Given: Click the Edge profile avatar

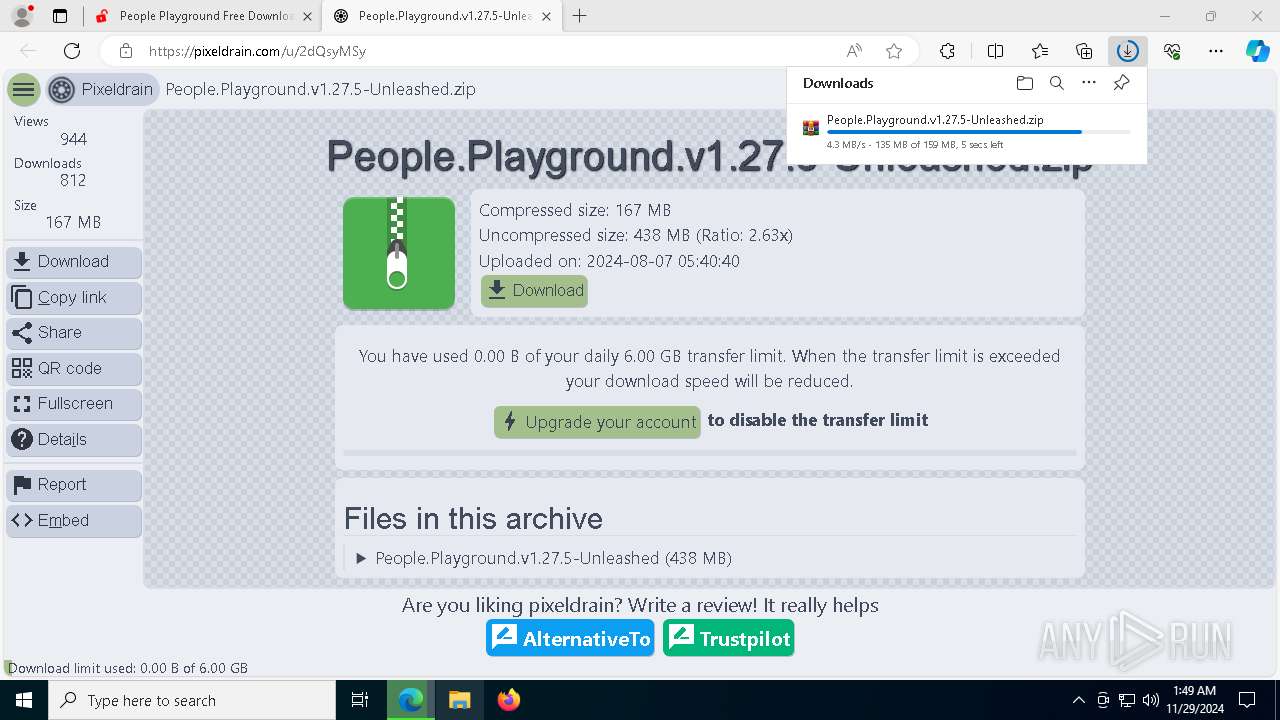Looking at the screenshot, I should (x=22, y=16).
